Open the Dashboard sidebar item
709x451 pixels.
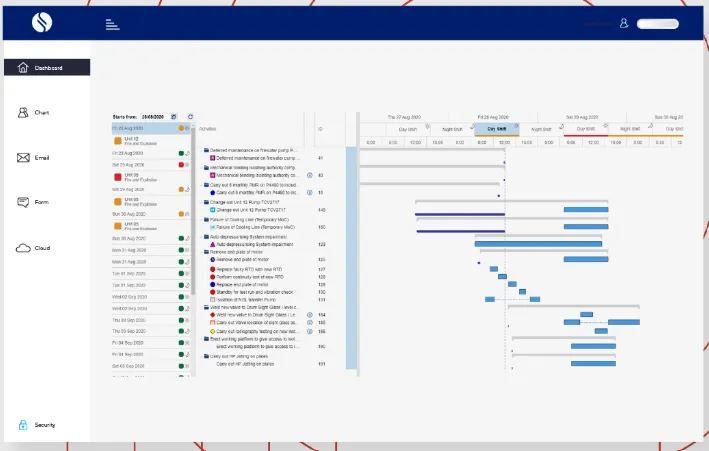tap(47, 67)
